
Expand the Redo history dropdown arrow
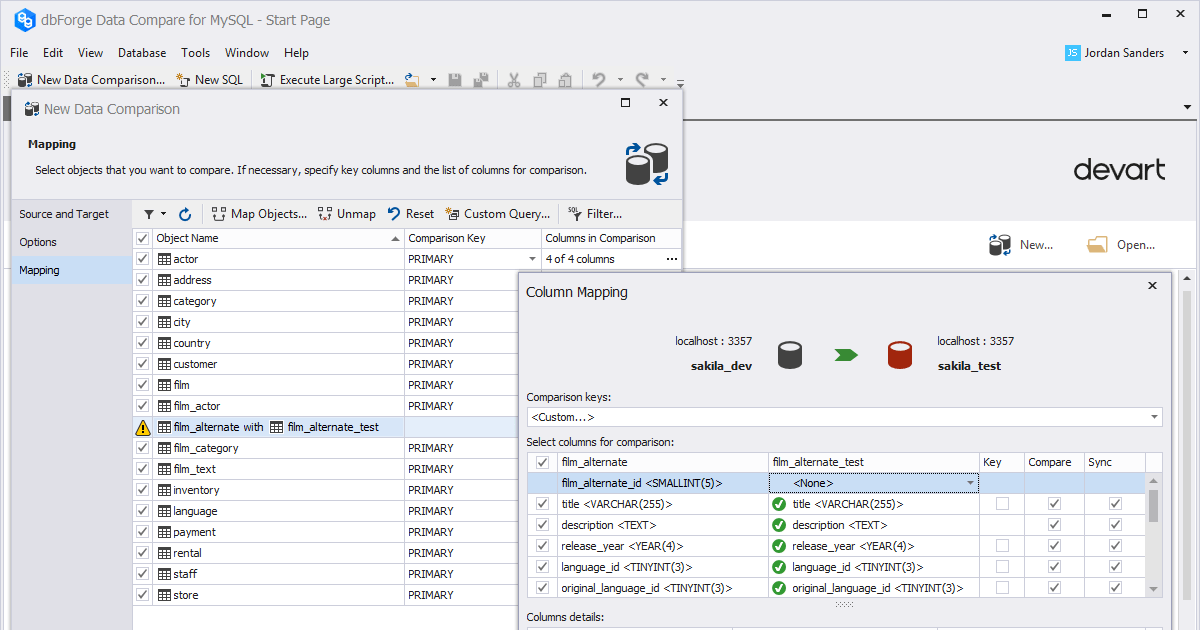[x=663, y=80]
